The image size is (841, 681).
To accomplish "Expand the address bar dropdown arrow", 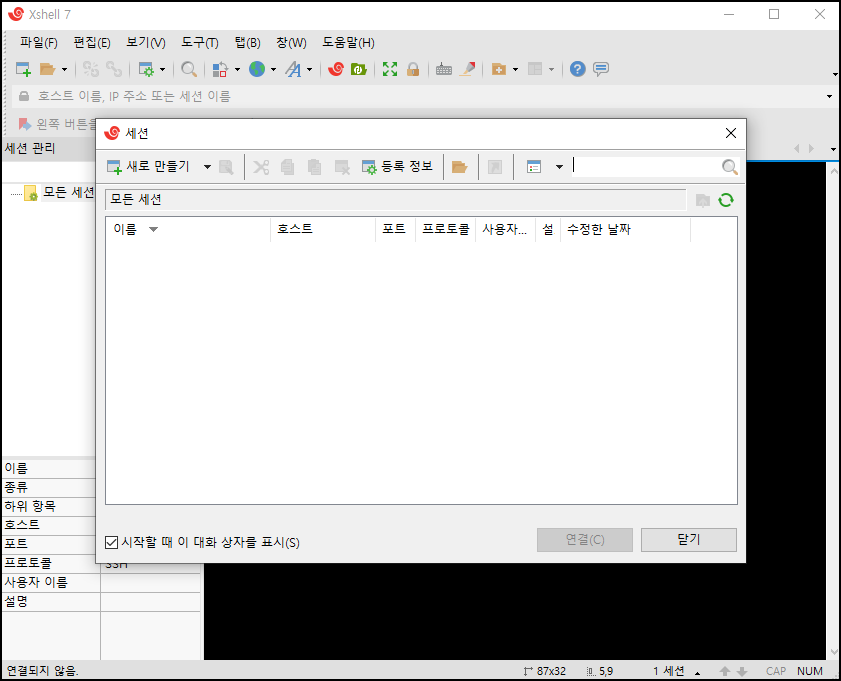I will (830, 97).
